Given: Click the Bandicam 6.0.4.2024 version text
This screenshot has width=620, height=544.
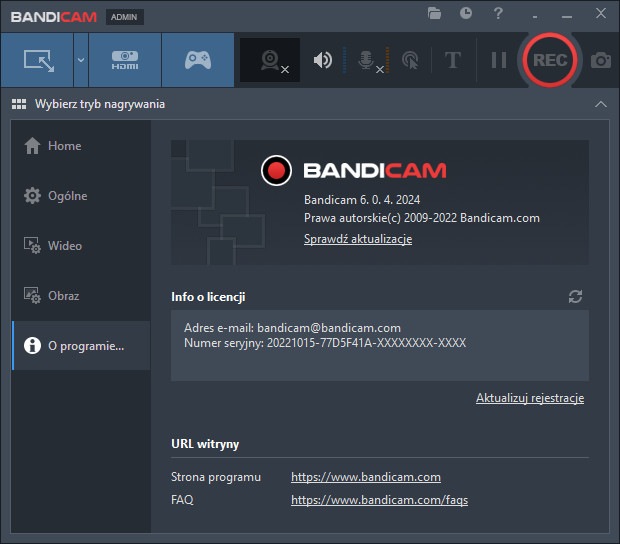Looking at the screenshot, I should tap(362, 200).
